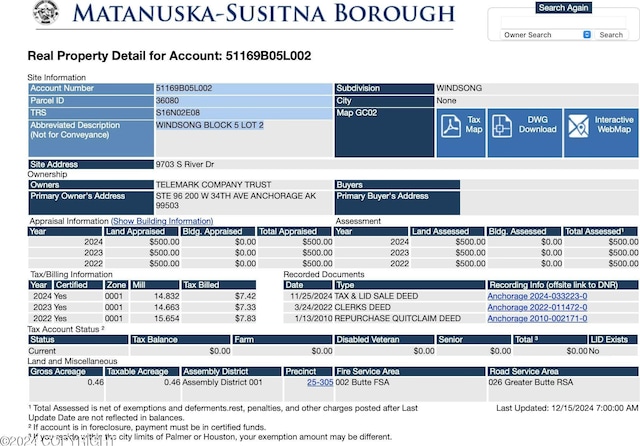Open precinct 25-305 link
640x446 pixels.
pyautogui.click(x=320, y=382)
